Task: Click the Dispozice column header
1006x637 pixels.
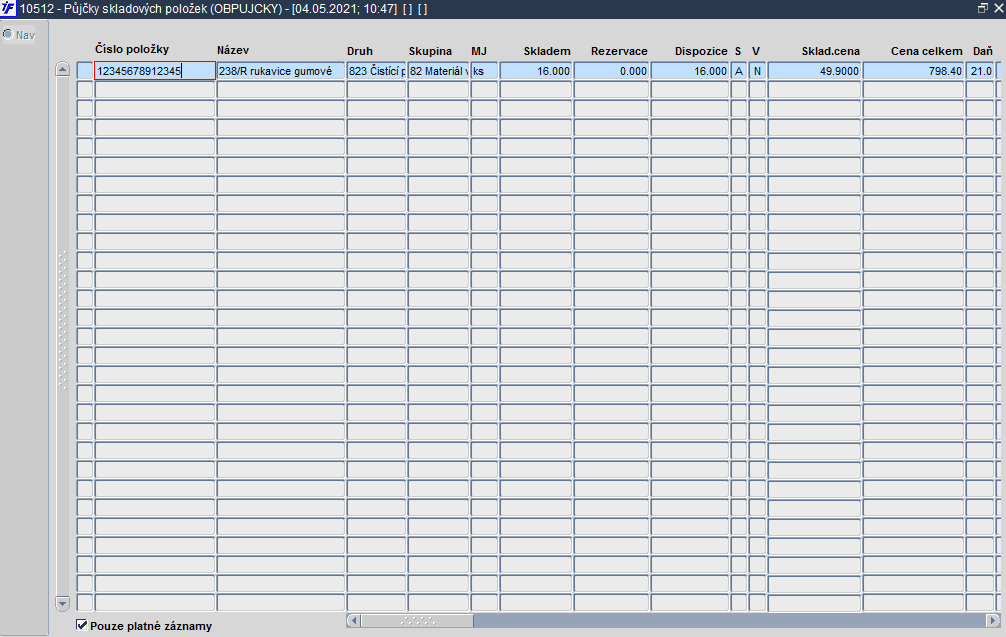Action: click(701, 51)
